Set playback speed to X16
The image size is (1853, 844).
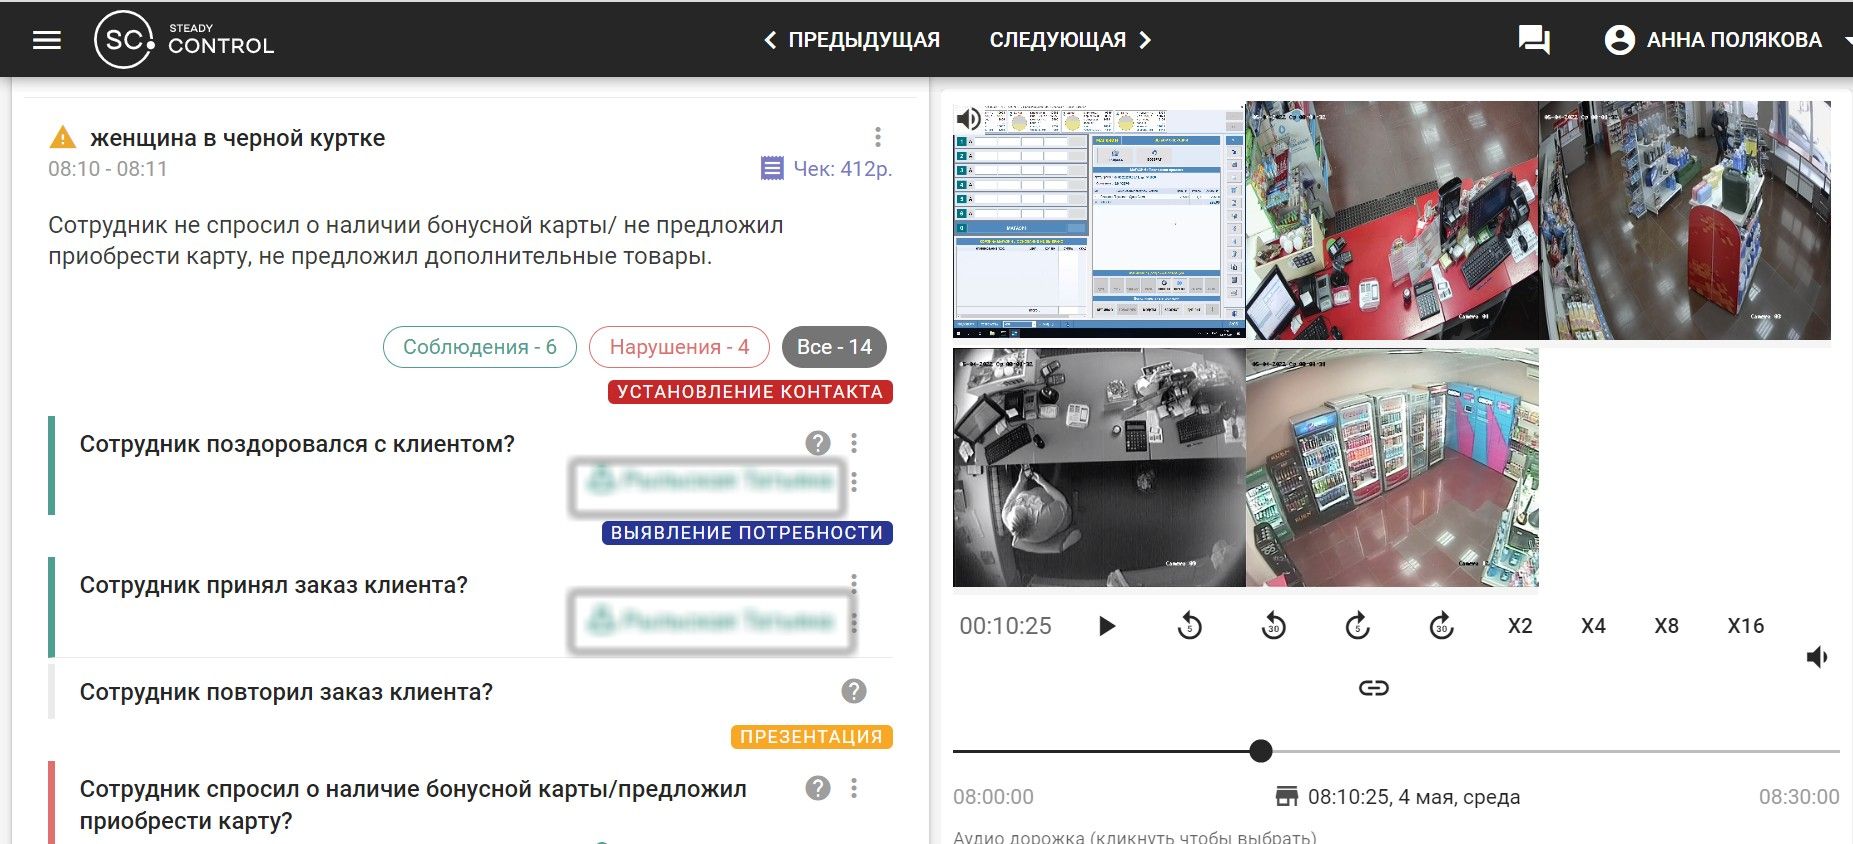click(x=1746, y=626)
